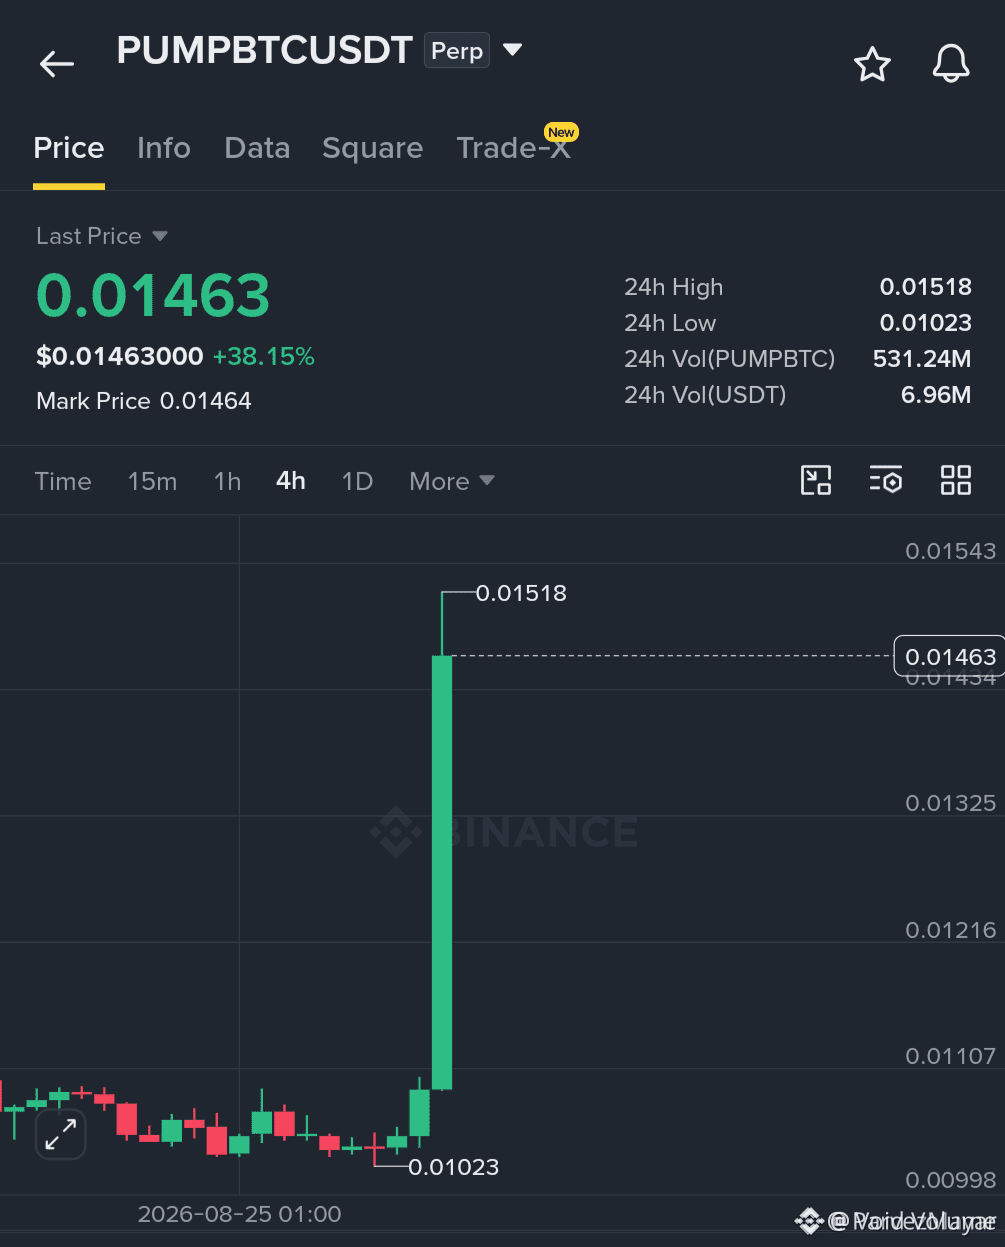
Task: Select the 4h chart interval
Action: tap(291, 481)
